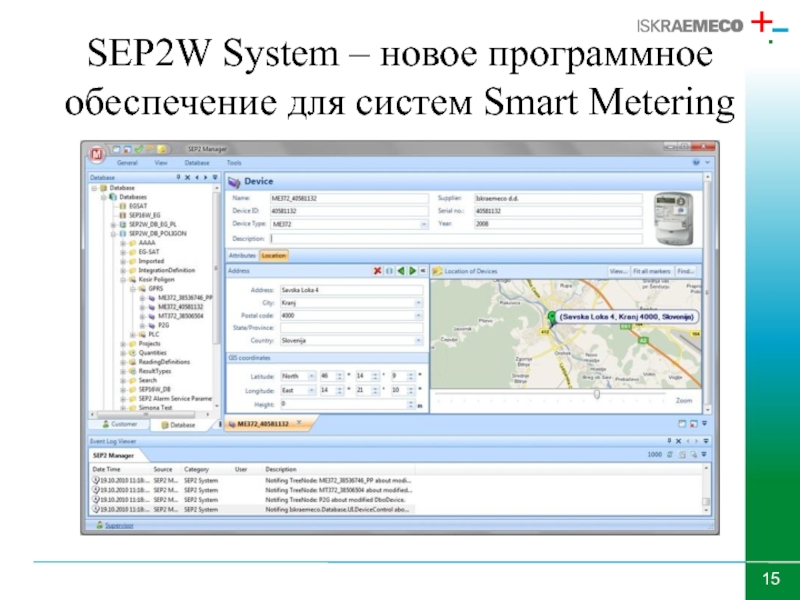
Task: Select the Database panel tab at bottom
Action: pyautogui.click(x=178, y=425)
